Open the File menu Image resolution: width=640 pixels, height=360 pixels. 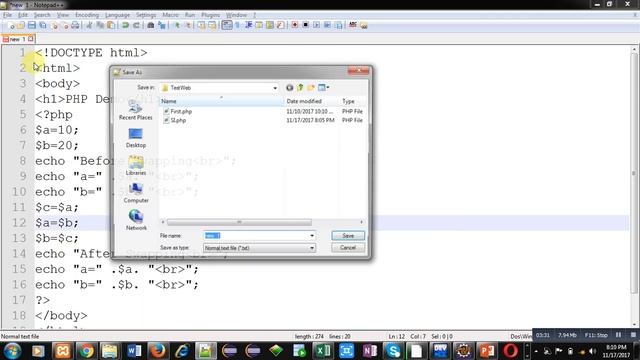[7, 15]
